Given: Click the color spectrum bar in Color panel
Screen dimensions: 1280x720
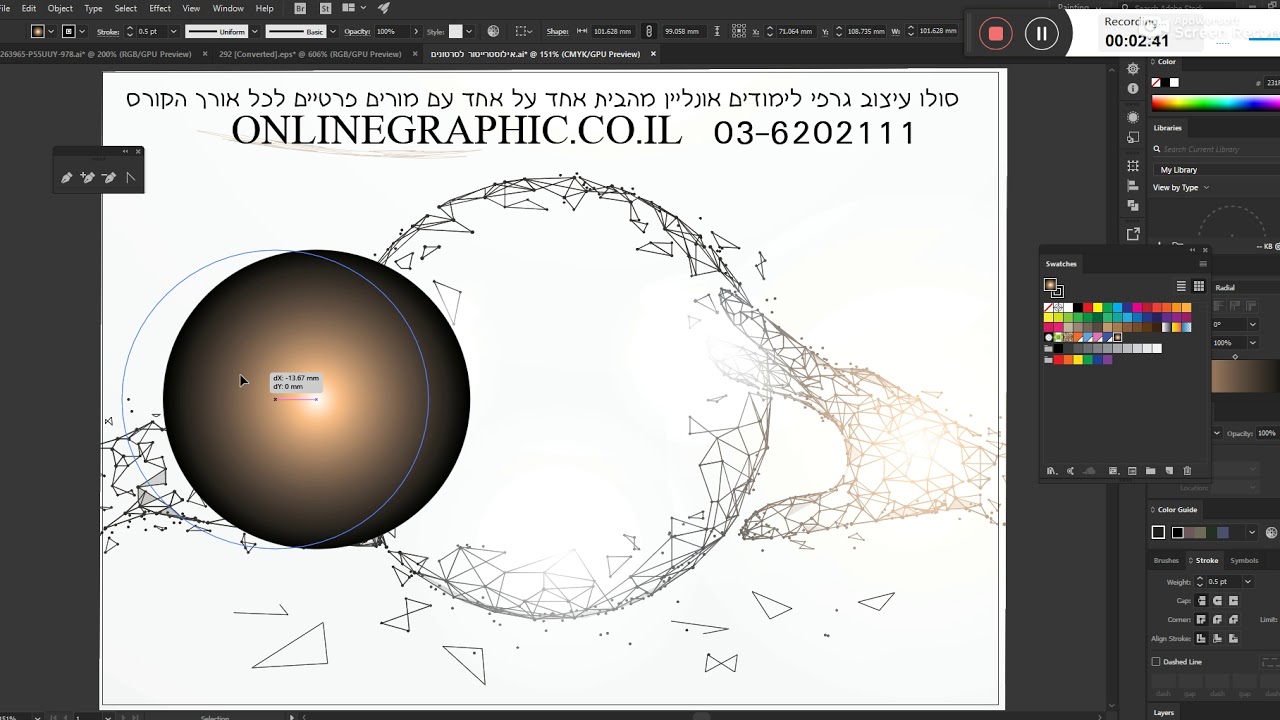Looking at the screenshot, I should [x=1215, y=104].
